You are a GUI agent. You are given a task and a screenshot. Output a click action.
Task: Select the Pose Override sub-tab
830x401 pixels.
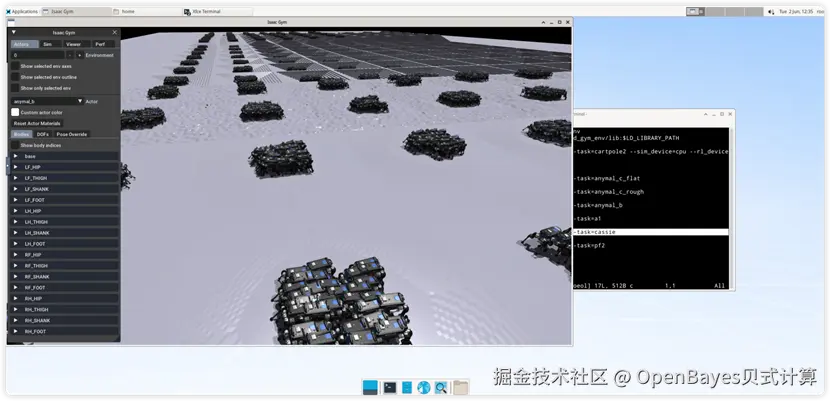pos(71,134)
